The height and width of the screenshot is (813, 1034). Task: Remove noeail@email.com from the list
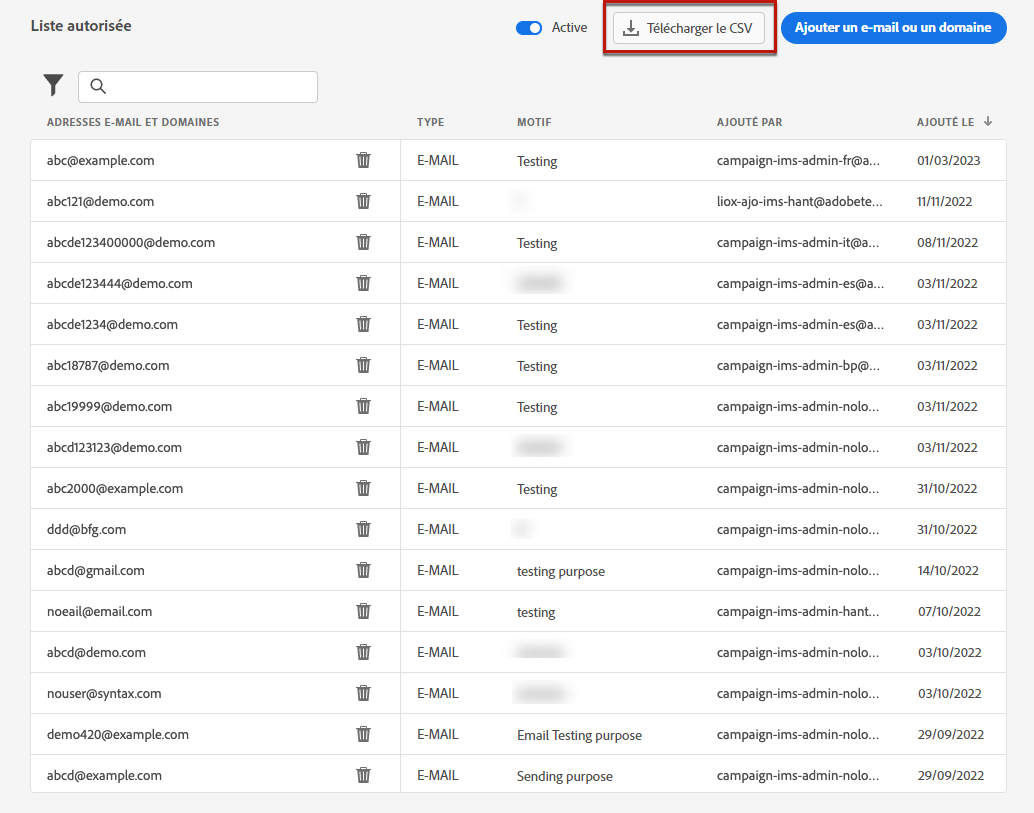pyautogui.click(x=364, y=611)
